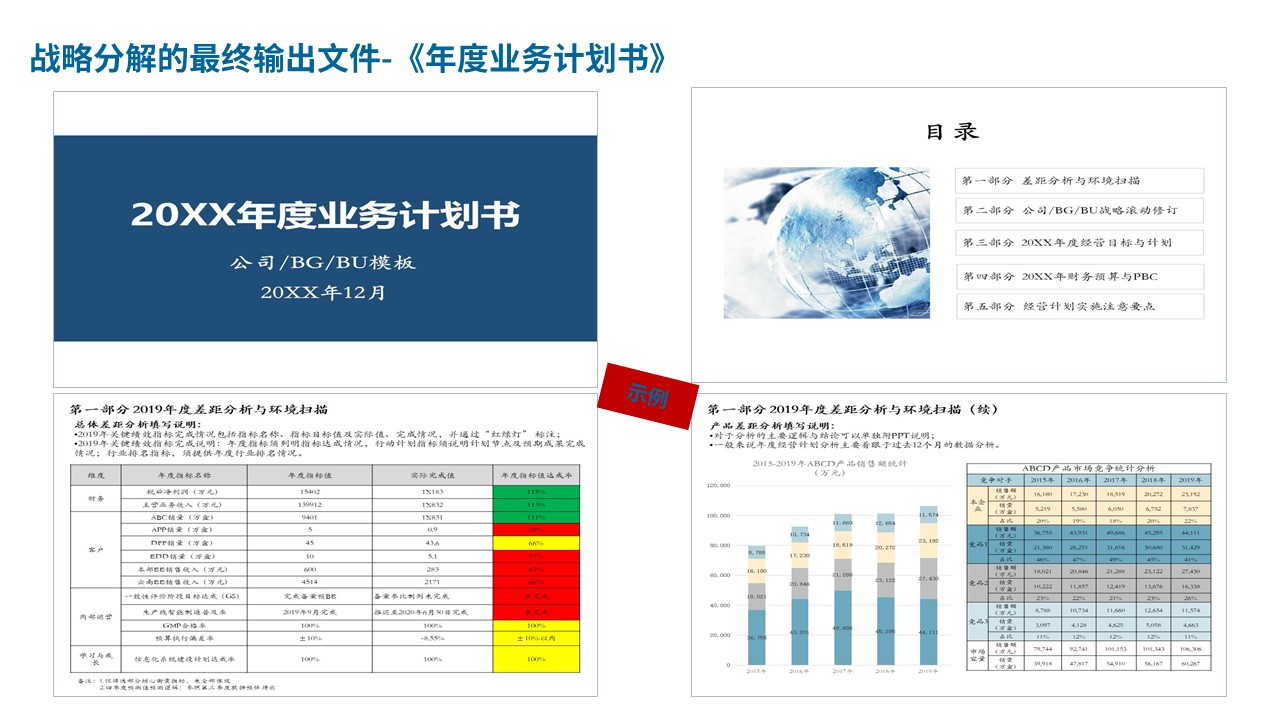The width and height of the screenshot is (1280, 720).
Task: Click 第二部分 公司/BG/BU战略滚动修订 entry
Action: click(1079, 211)
